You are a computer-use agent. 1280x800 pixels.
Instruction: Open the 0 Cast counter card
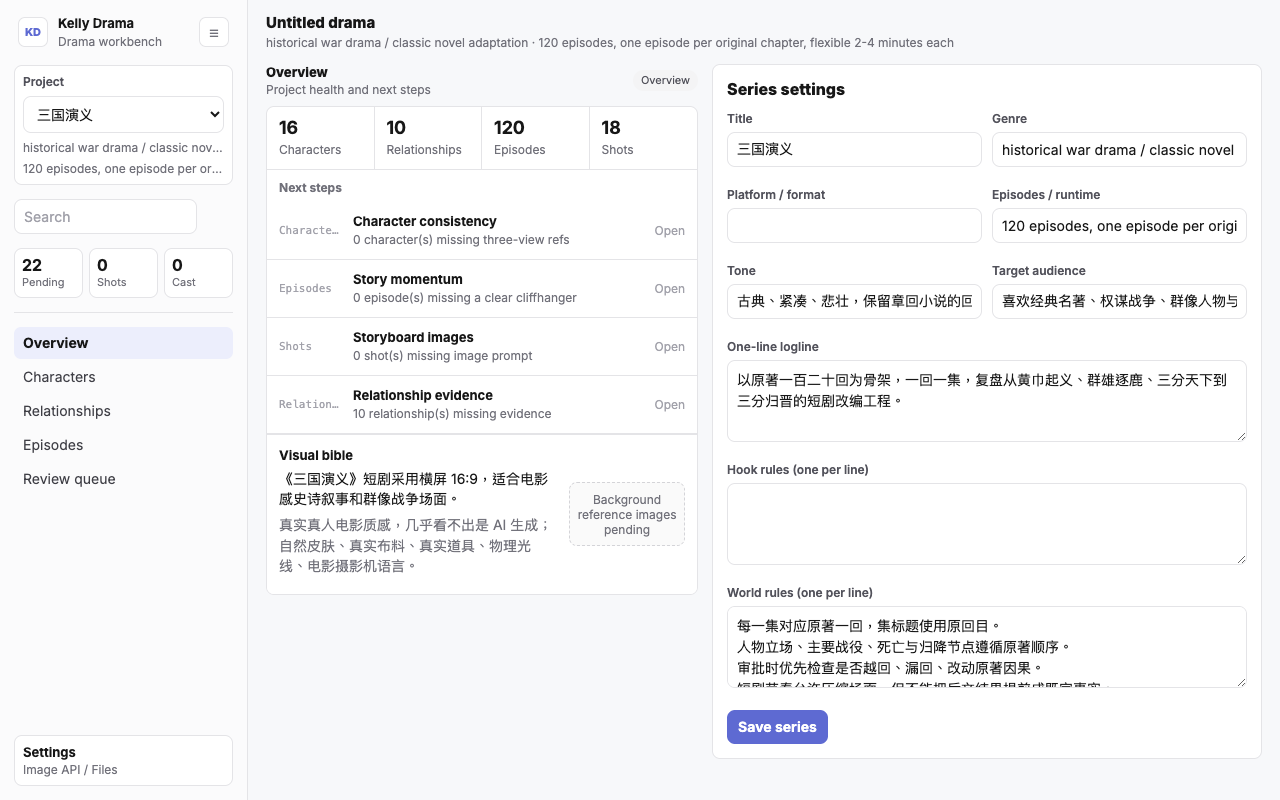coord(198,273)
